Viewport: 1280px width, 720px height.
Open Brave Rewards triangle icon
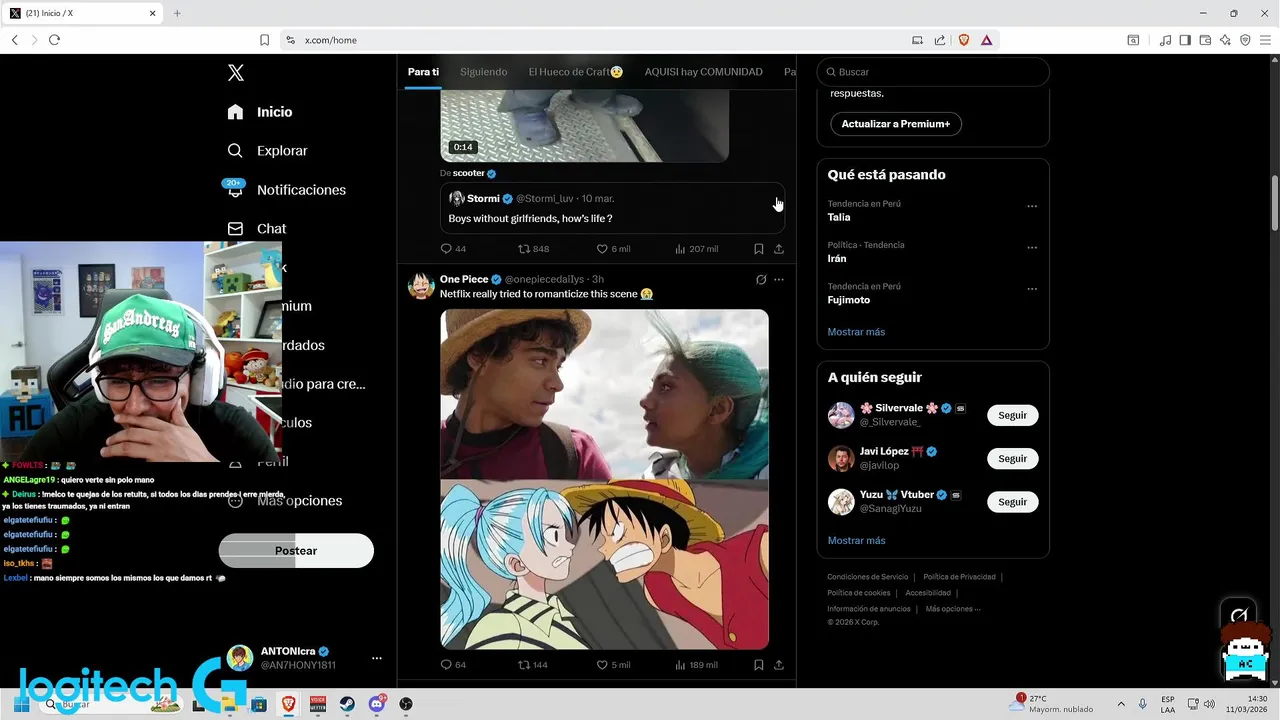[x=986, y=40]
